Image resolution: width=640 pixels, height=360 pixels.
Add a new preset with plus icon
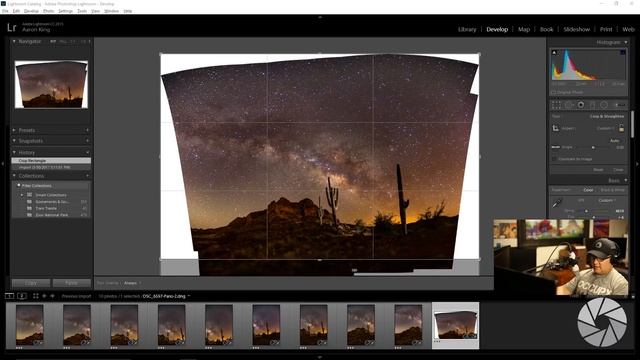tap(87, 130)
